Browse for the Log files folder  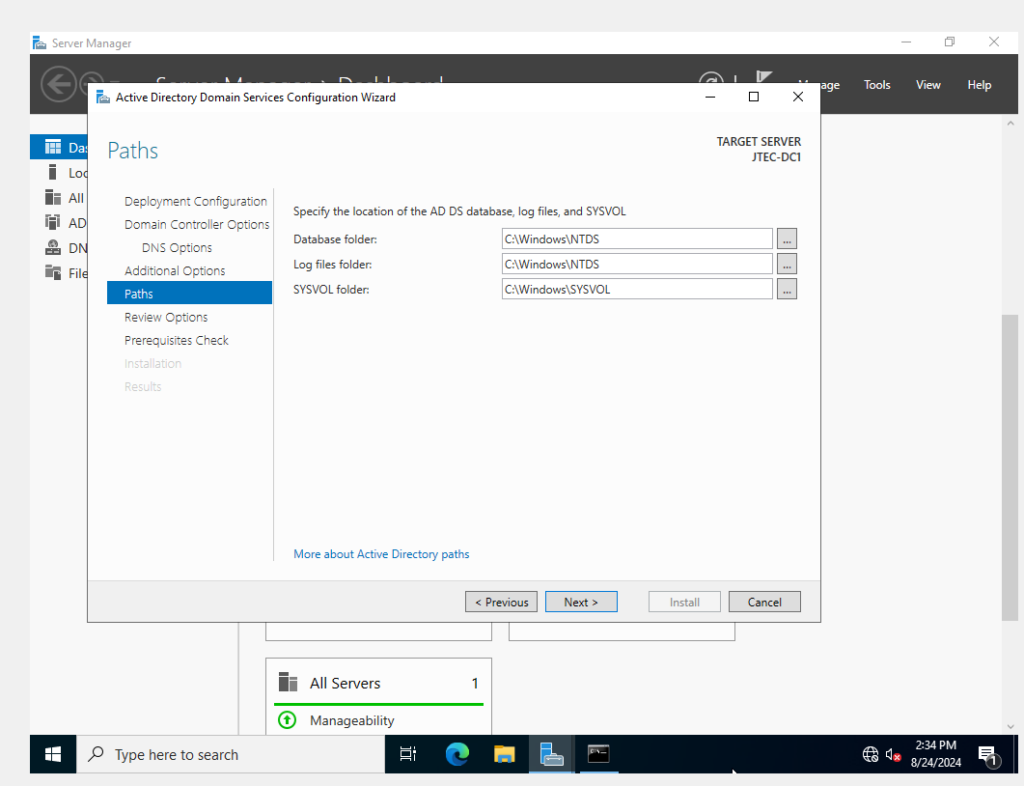[x=787, y=264]
